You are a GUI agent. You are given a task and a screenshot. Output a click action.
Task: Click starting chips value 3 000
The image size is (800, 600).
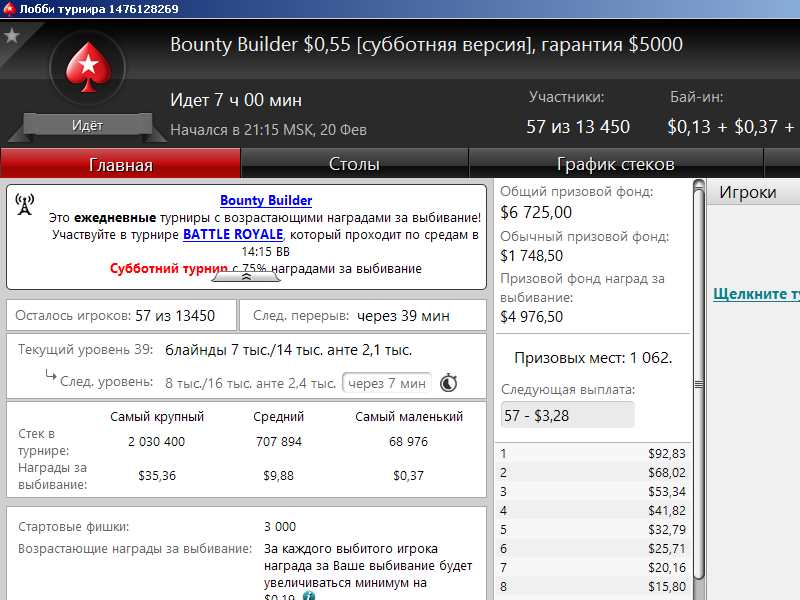[280, 527]
